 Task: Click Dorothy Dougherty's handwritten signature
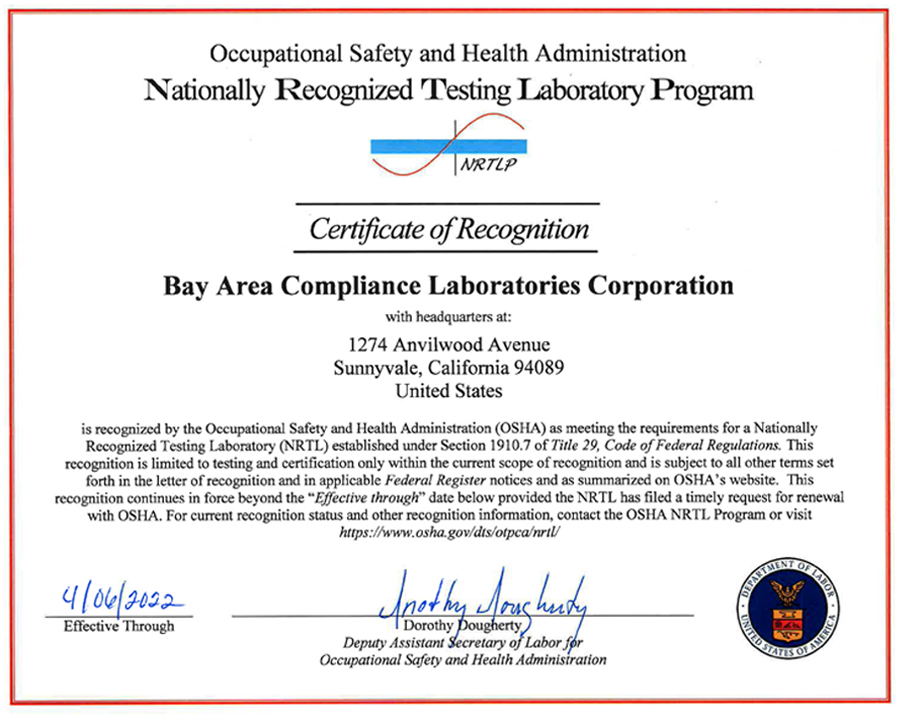tap(483, 600)
